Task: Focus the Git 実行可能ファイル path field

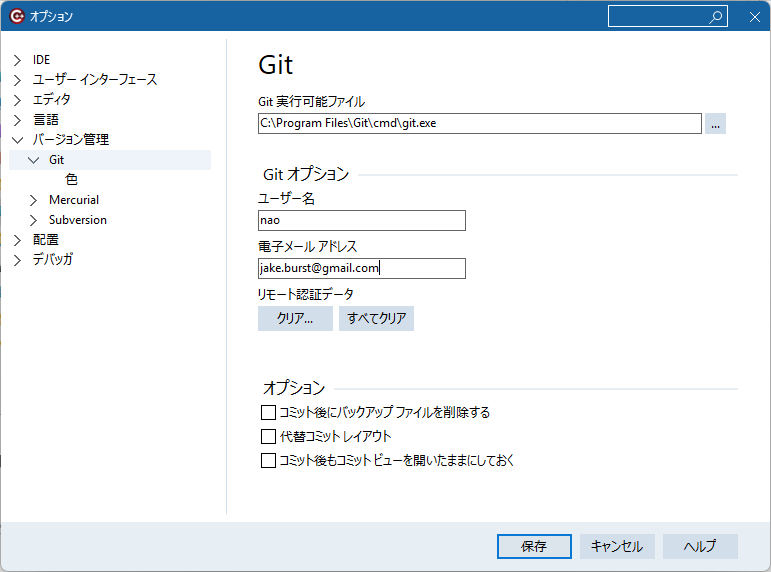Action: pos(479,123)
